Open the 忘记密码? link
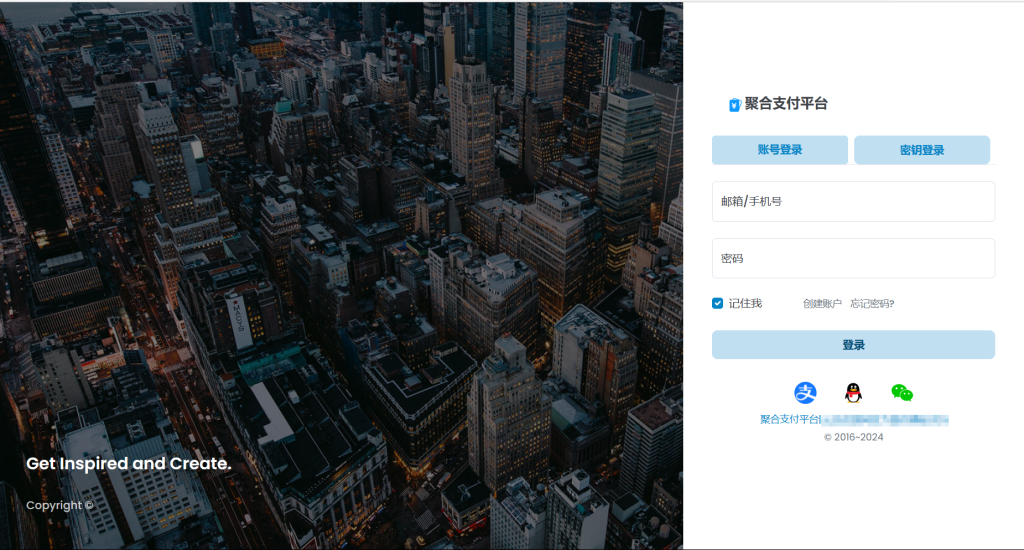Screen dimensions: 1024x550 872,303
